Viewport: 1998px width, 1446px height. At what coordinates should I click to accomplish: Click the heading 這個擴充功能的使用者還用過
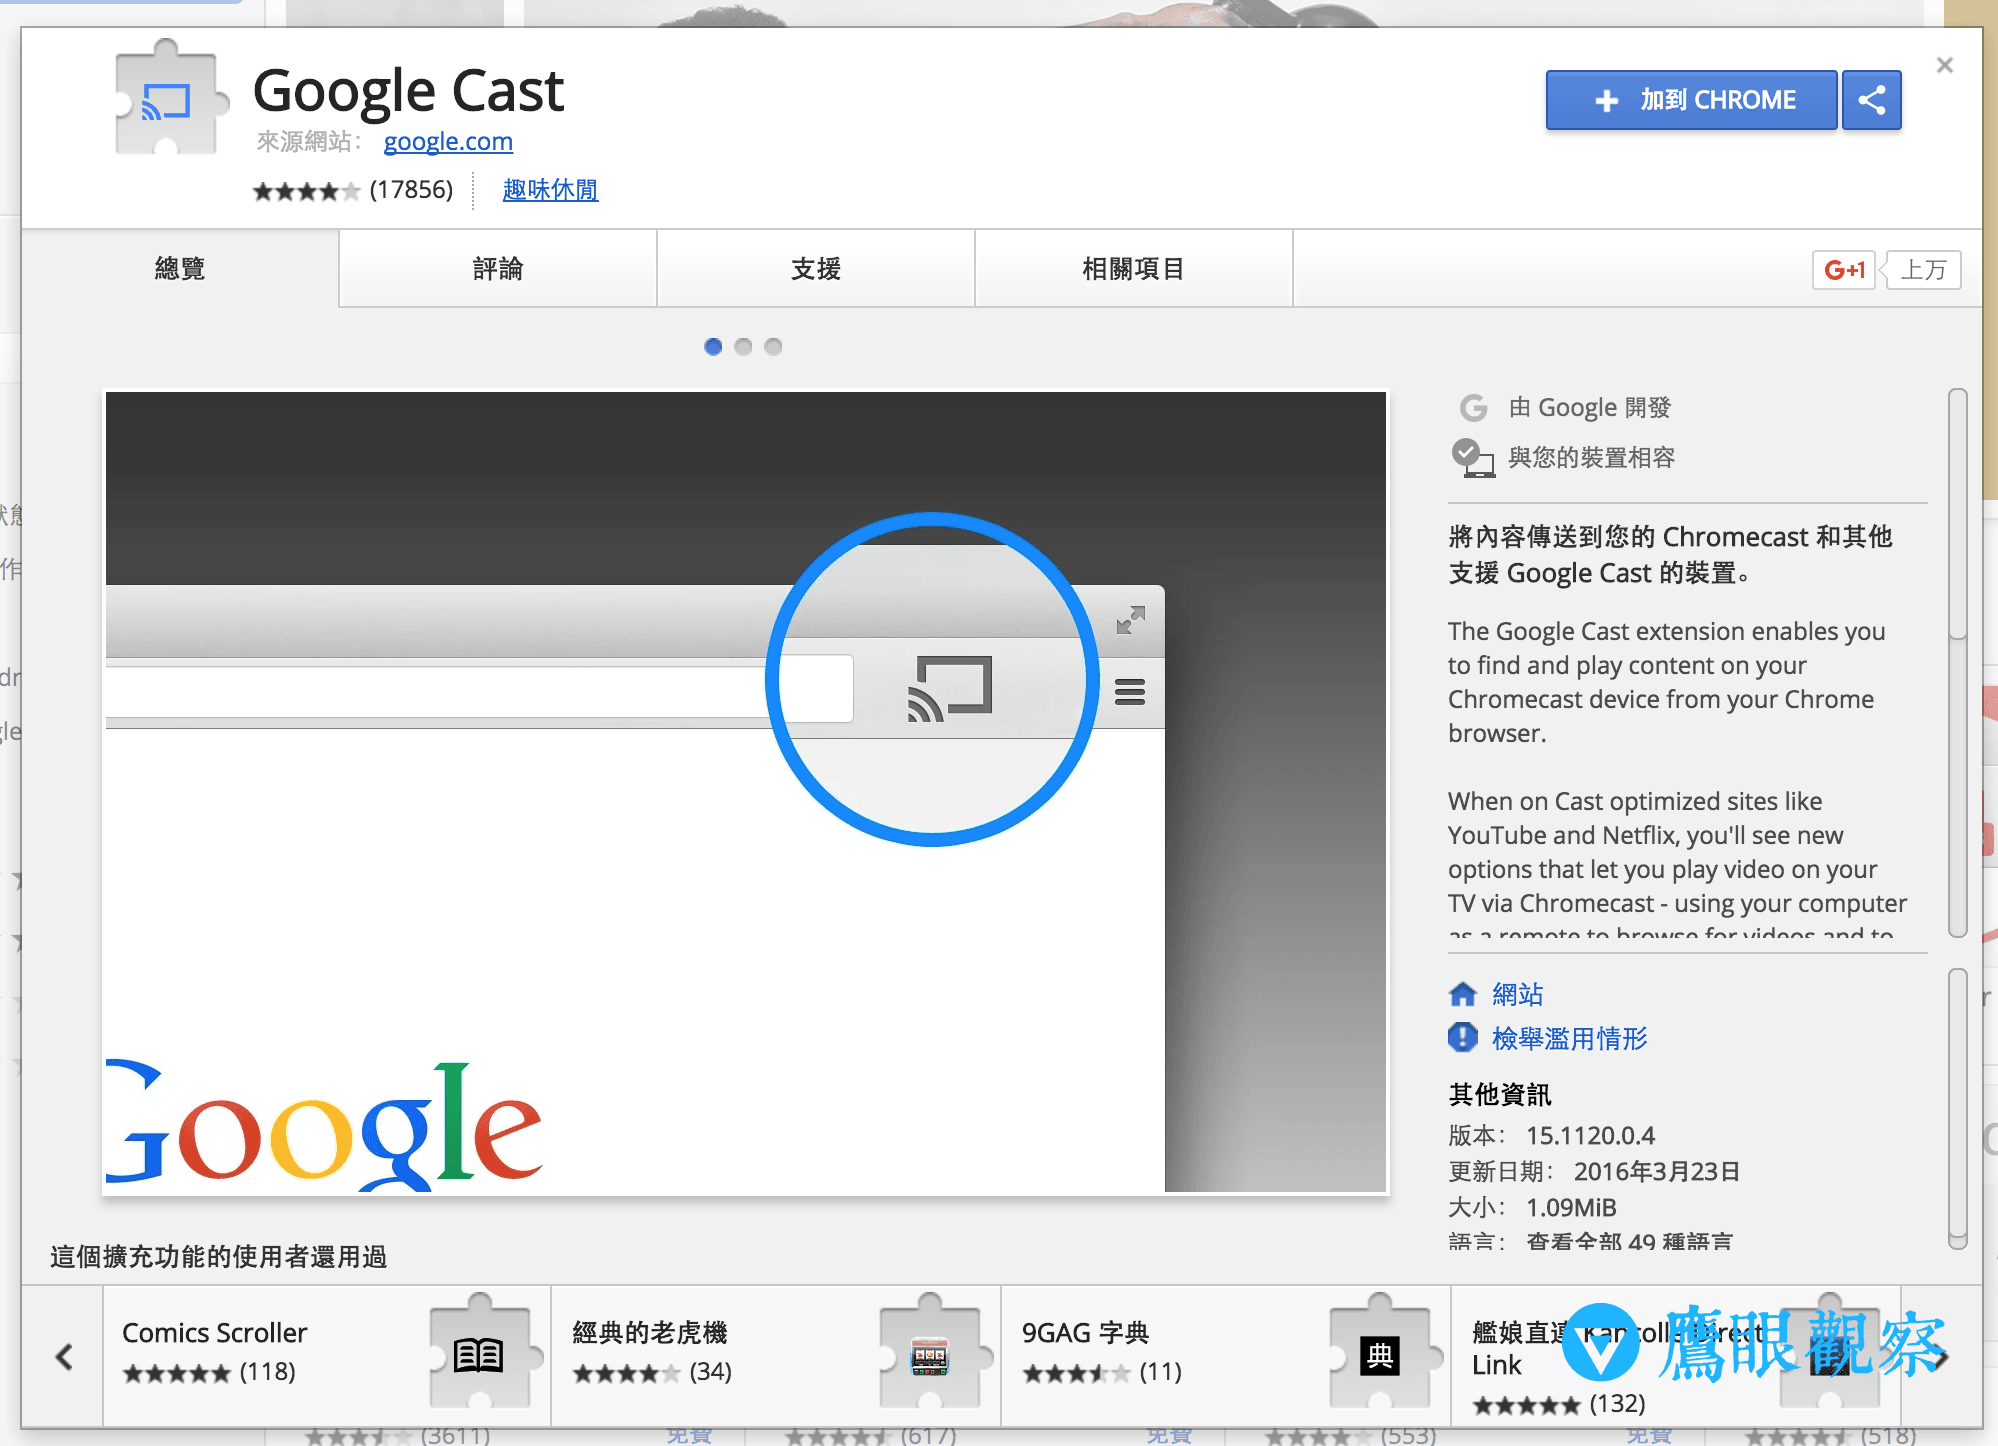coord(219,1257)
